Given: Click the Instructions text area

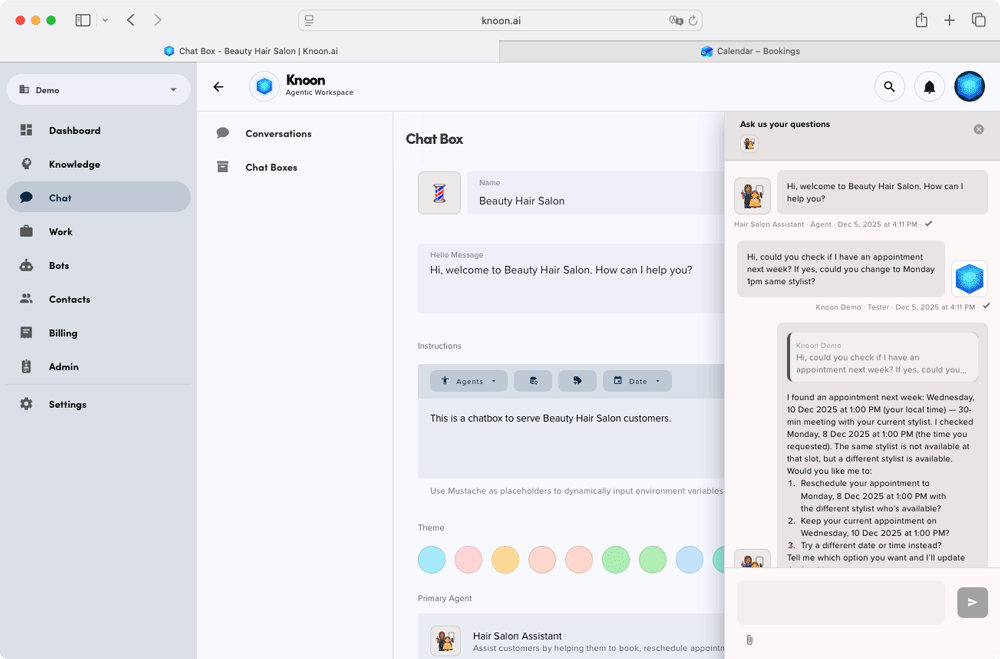Looking at the screenshot, I should point(571,438).
